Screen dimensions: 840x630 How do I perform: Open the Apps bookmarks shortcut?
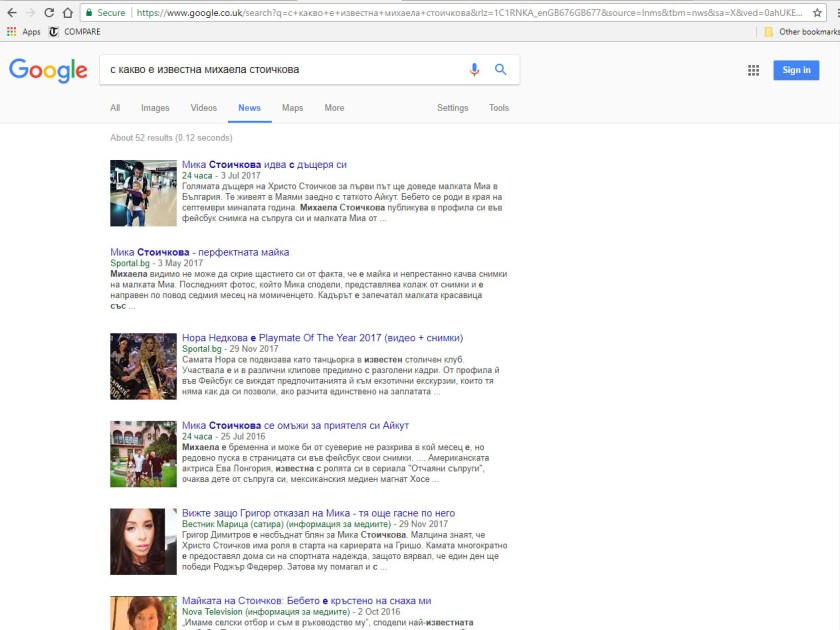point(24,32)
